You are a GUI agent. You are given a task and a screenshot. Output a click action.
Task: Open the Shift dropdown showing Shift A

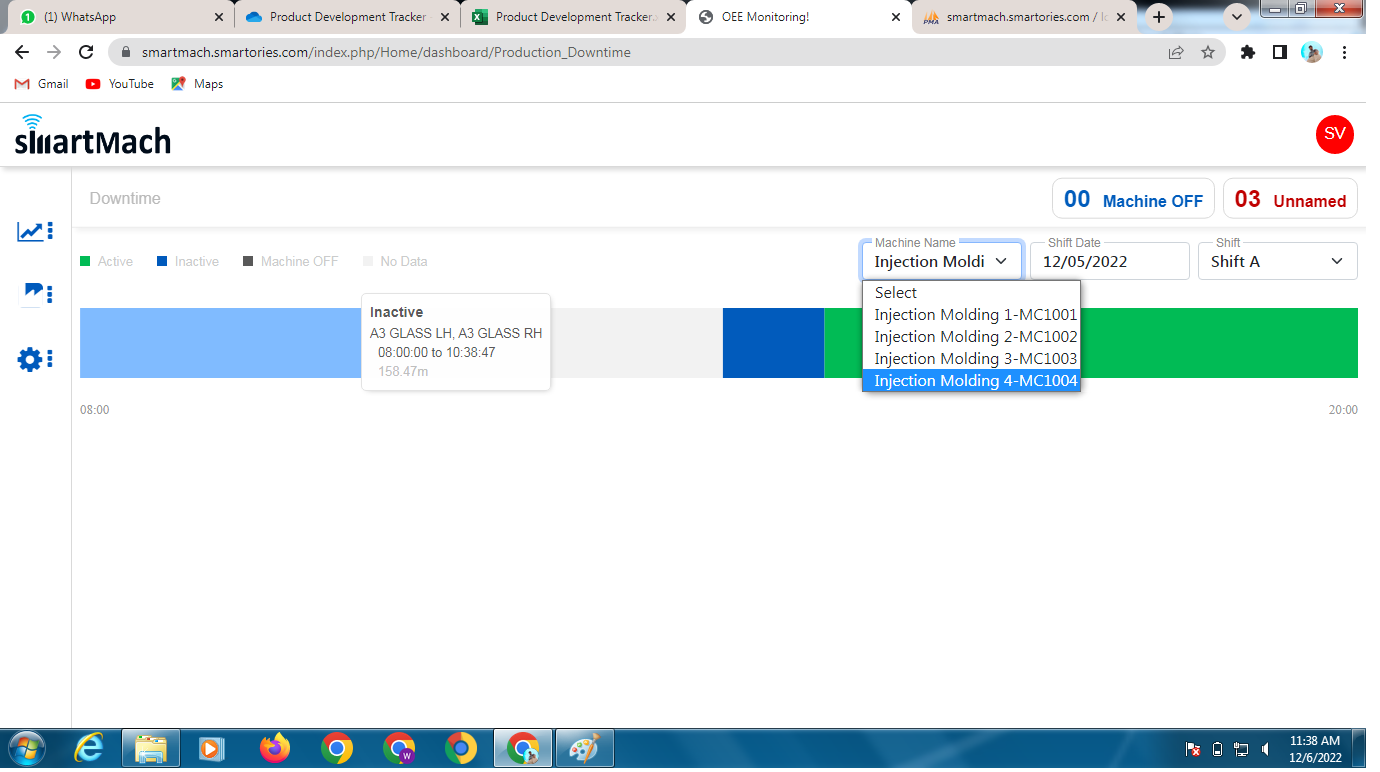1277,261
